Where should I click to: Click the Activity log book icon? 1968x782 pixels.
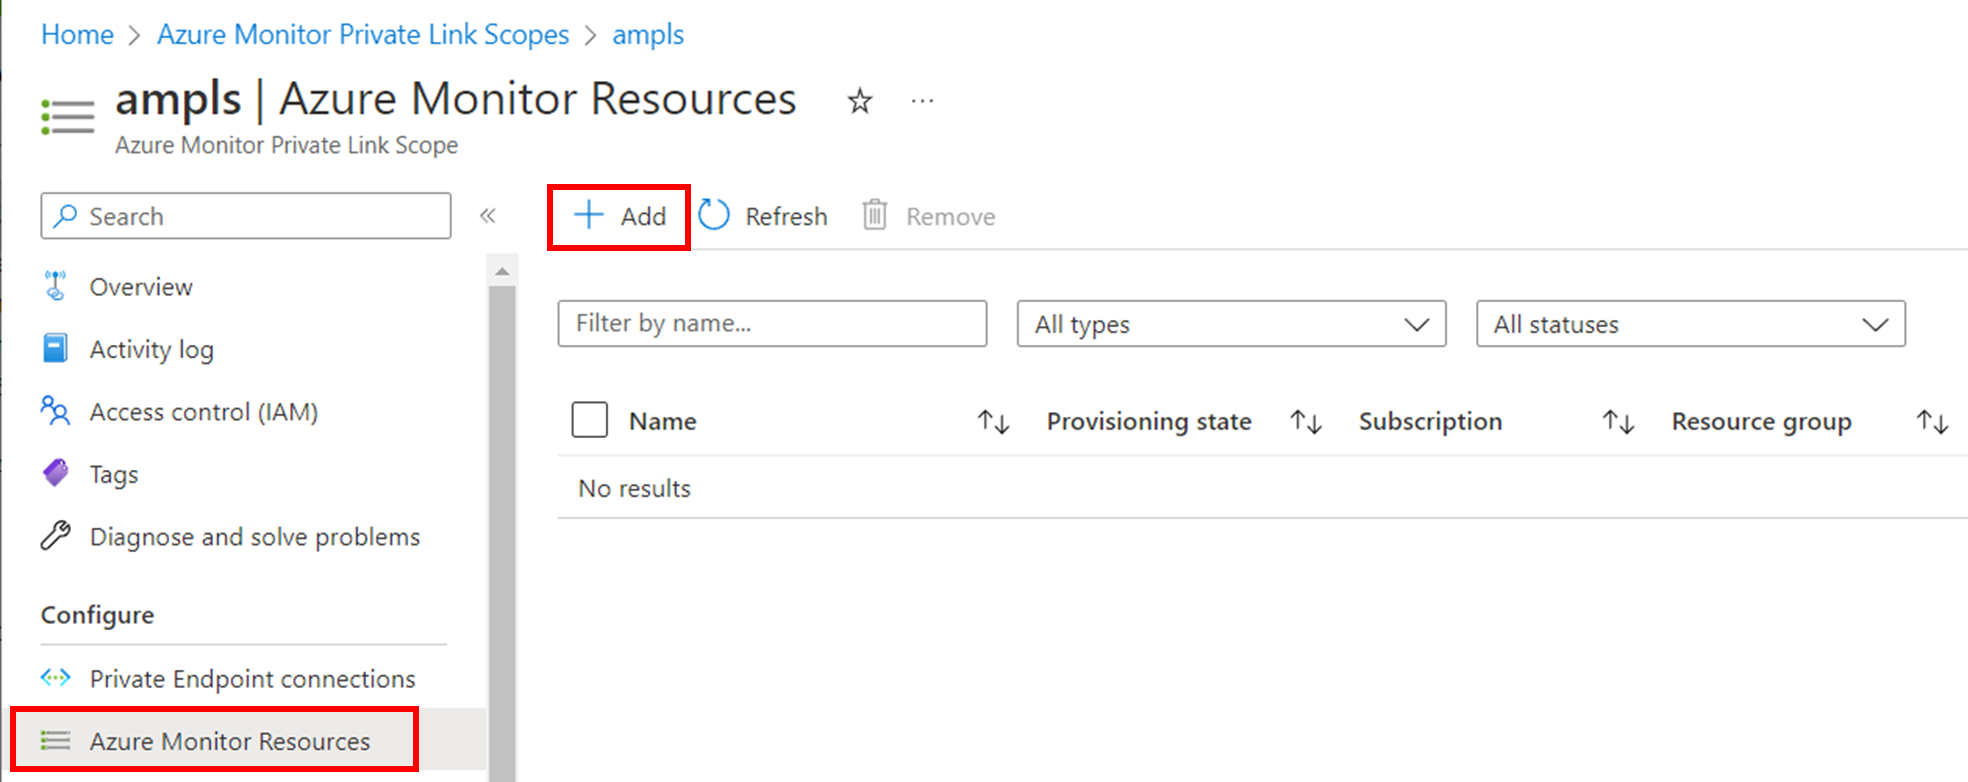pyautogui.click(x=55, y=348)
